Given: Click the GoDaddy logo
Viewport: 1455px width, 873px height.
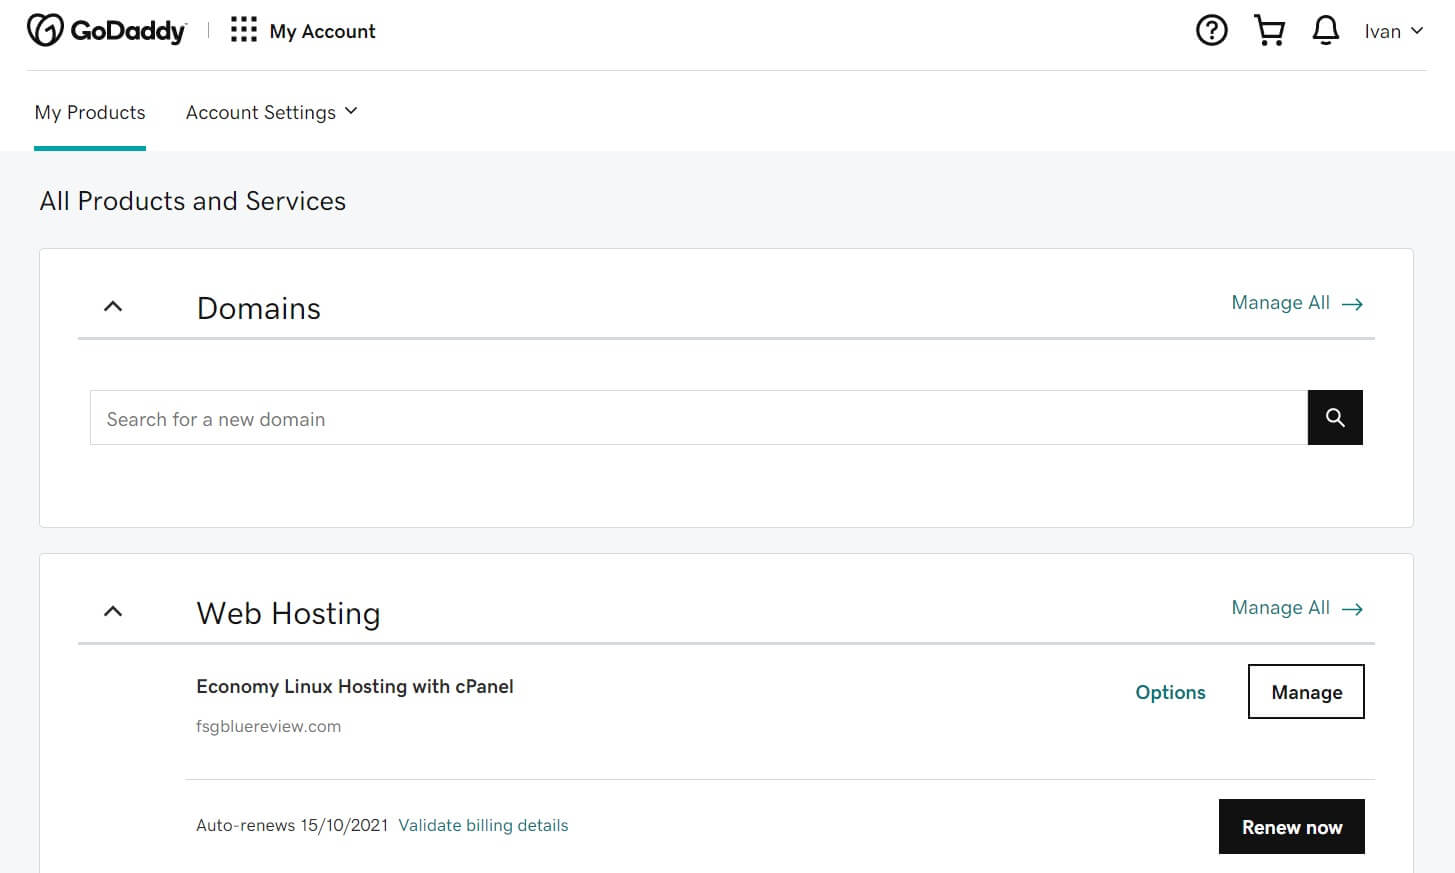Looking at the screenshot, I should (x=107, y=29).
